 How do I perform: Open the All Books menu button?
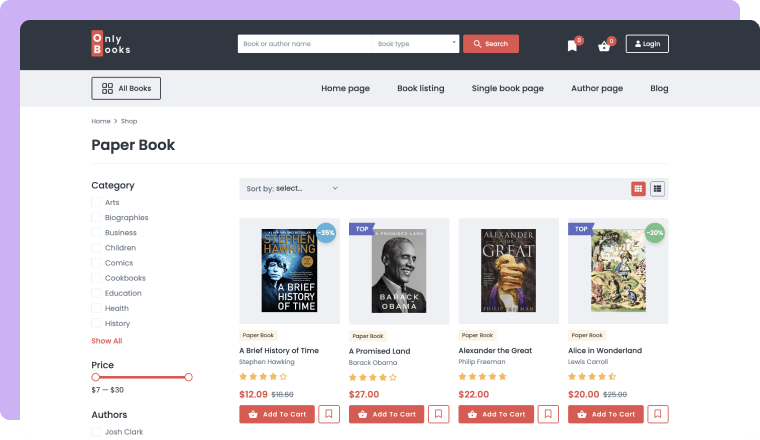coord(126,88)
